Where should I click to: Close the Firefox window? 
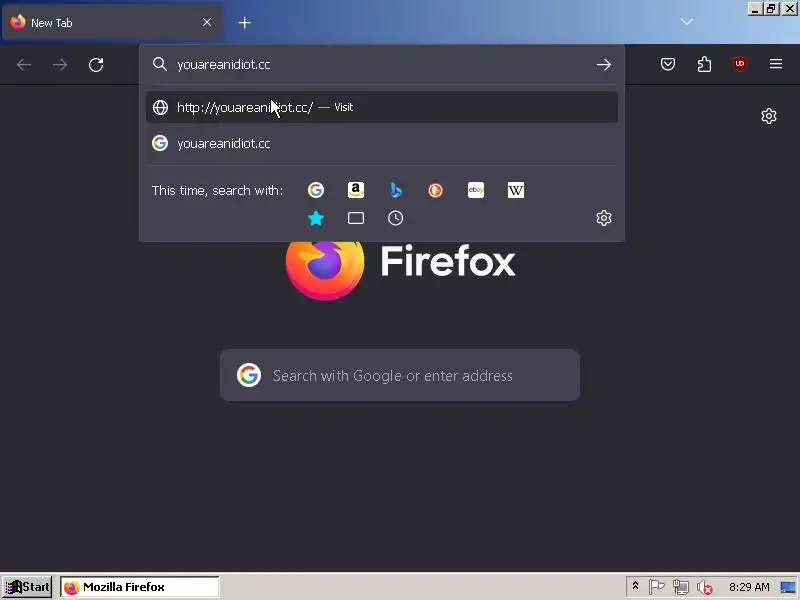789,9
